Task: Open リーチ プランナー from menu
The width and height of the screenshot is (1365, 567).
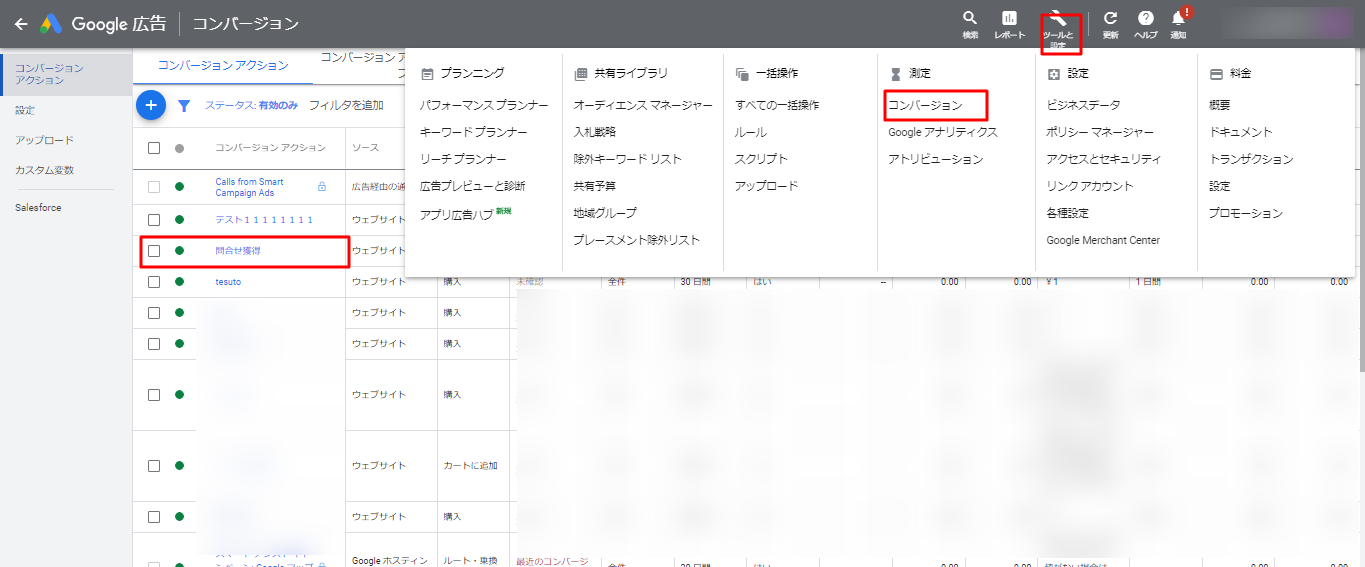Action: pos(463,159)
